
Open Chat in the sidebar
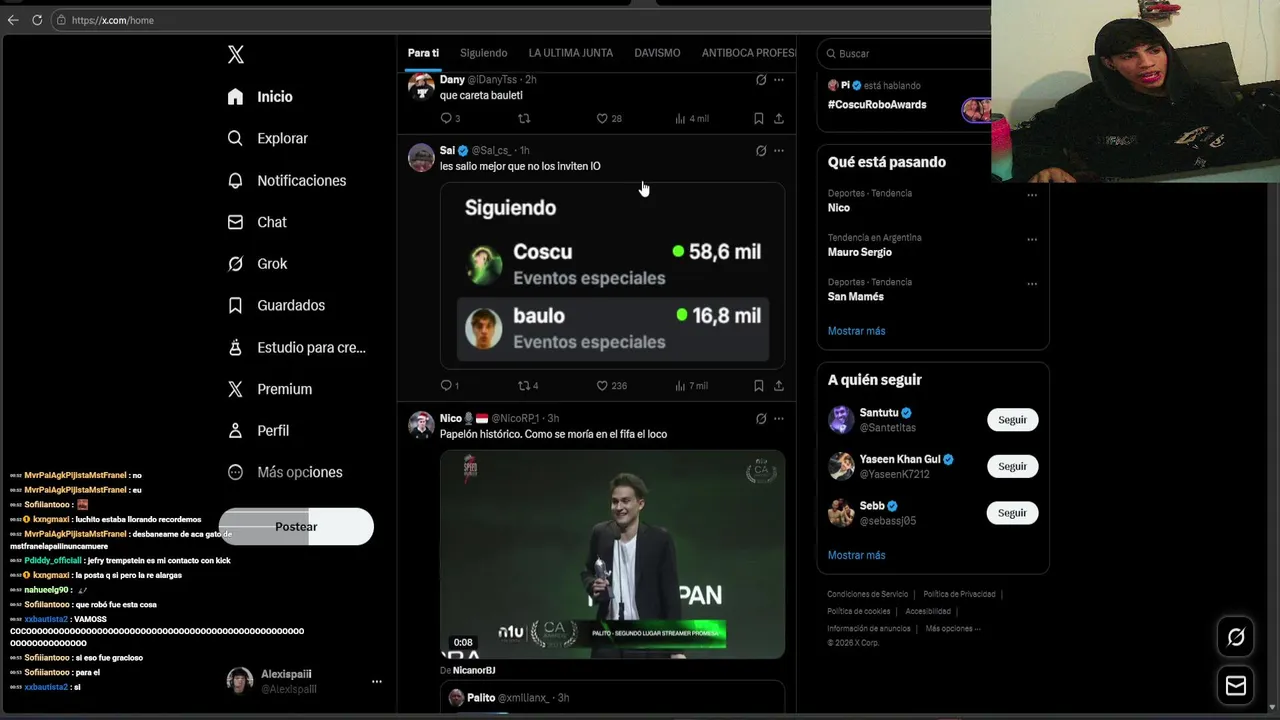(x=257, y=222)
